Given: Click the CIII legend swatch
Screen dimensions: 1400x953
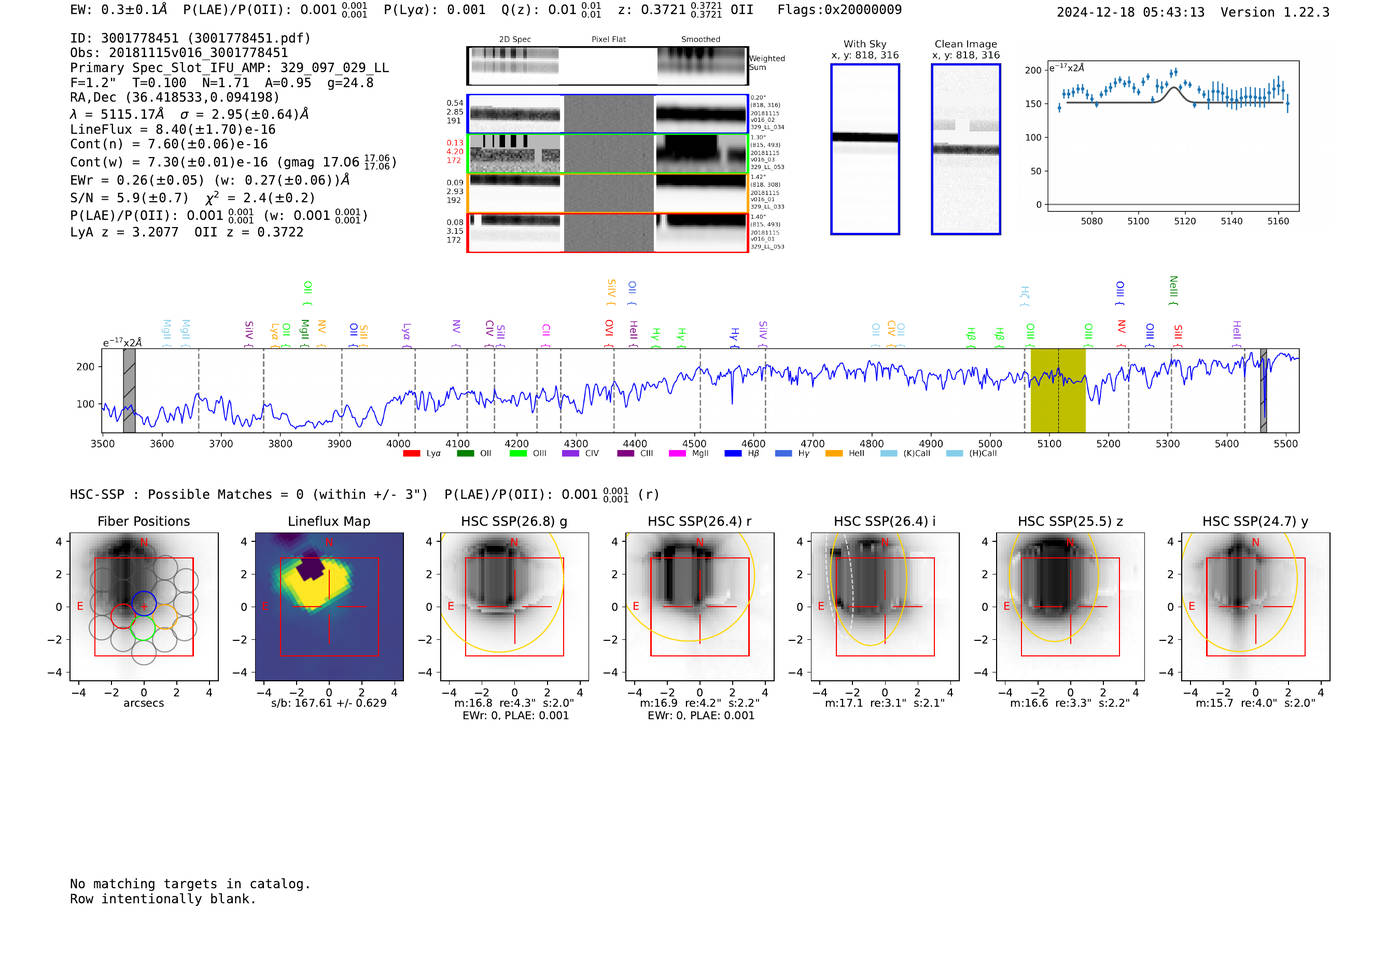Looking at the screenshot, I should pyautogui.click(x=625, y=454).
